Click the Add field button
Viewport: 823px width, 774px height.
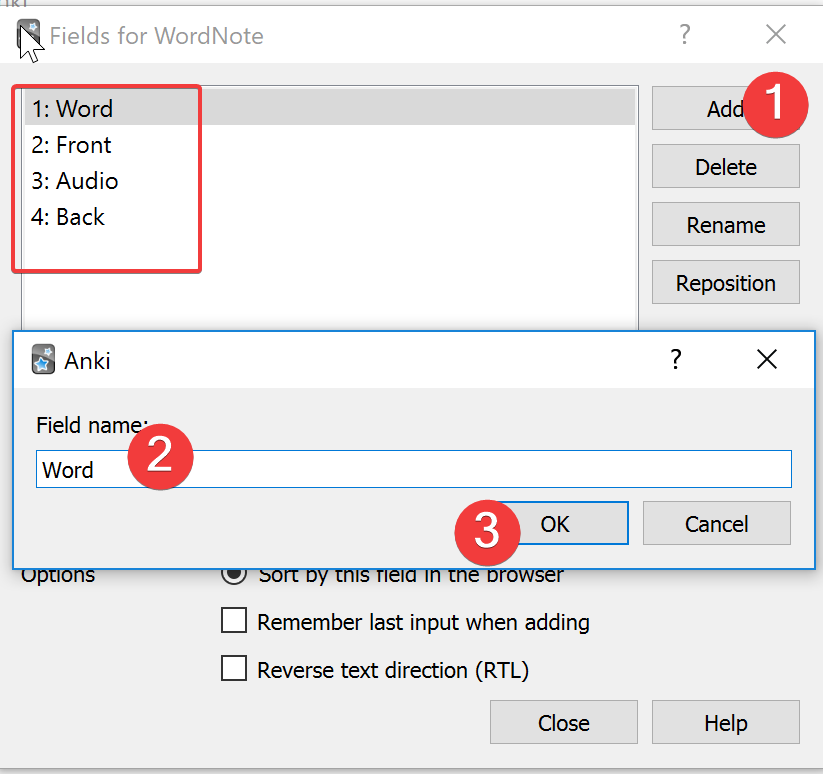click(725, 109)
